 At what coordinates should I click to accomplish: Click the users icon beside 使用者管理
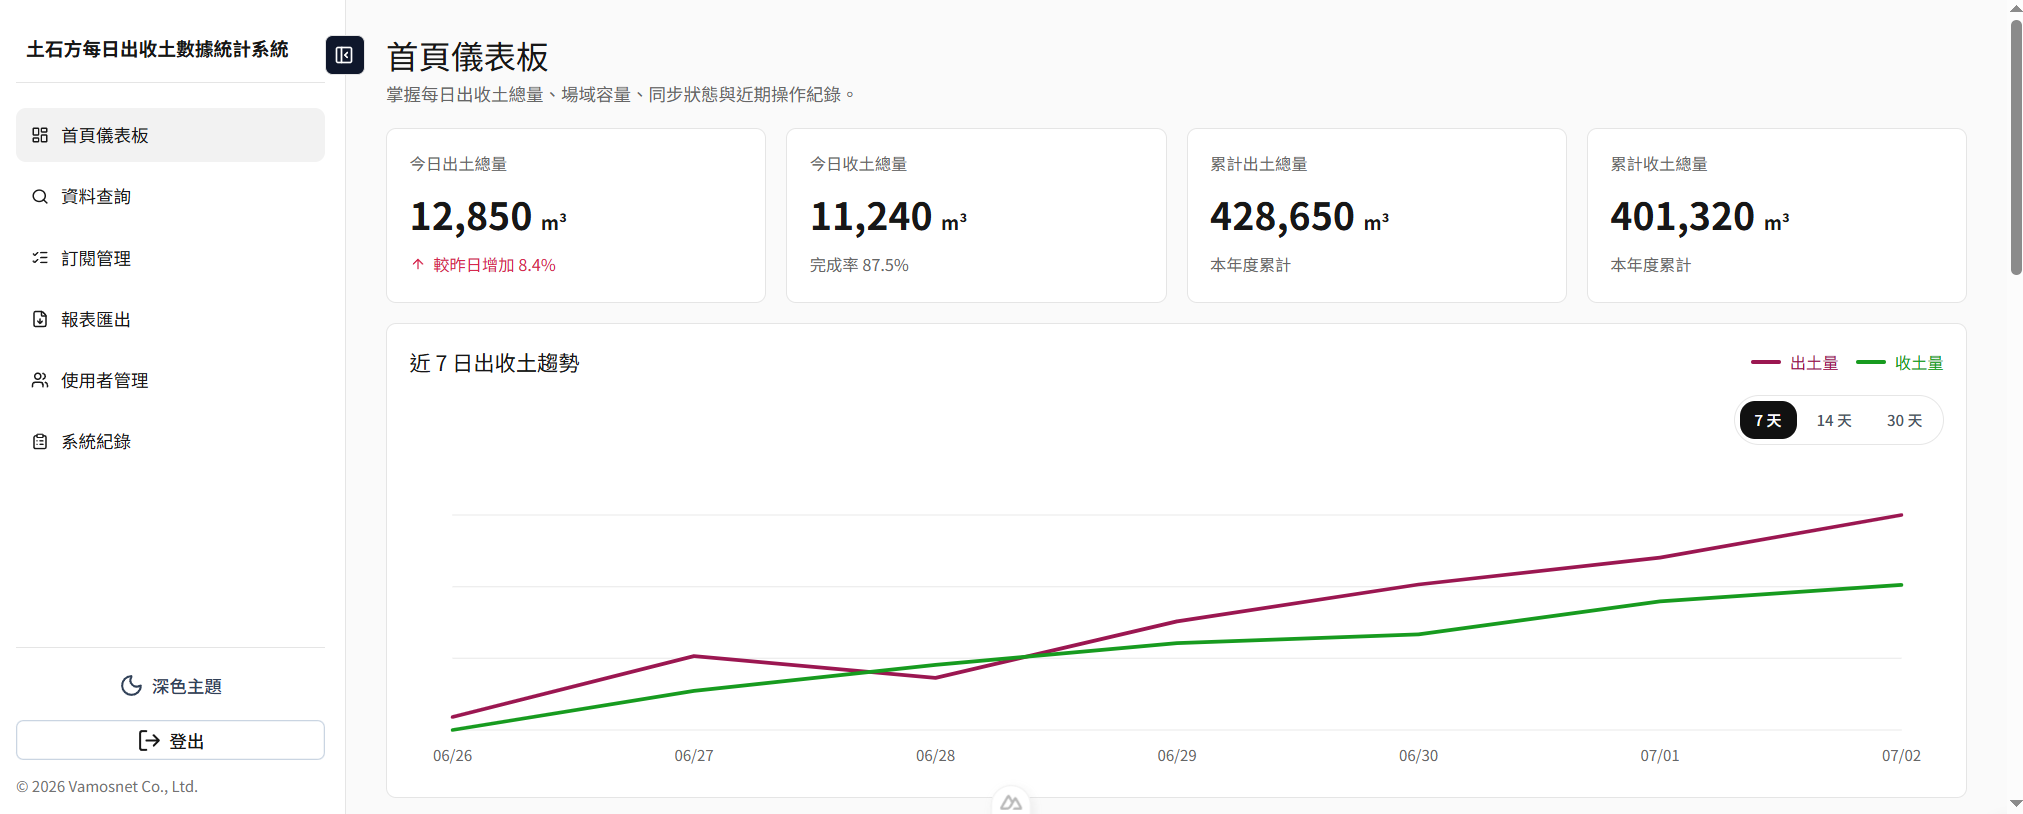click(x=40, y=380)
